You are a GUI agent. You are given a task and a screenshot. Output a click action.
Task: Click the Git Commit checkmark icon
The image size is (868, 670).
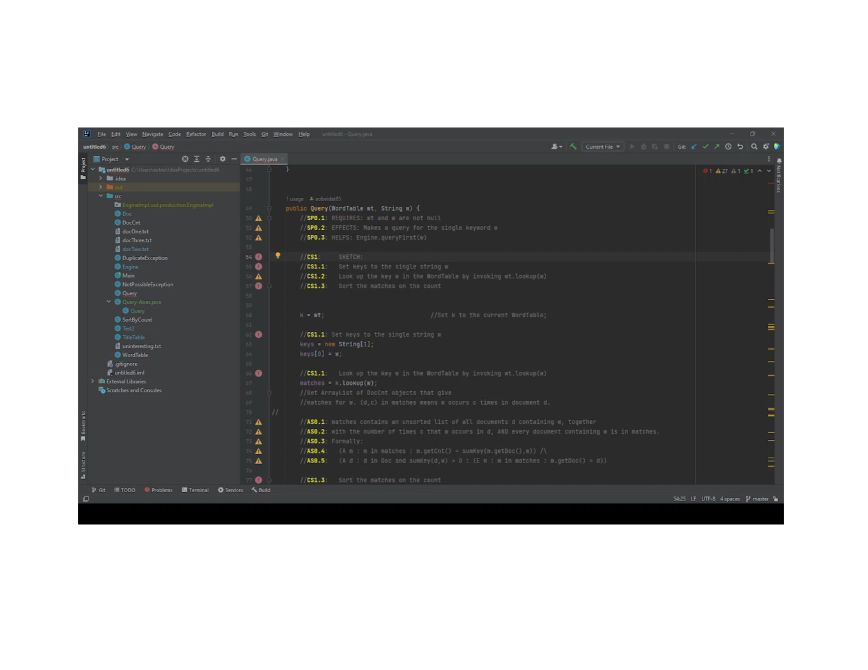click(705, 147)
